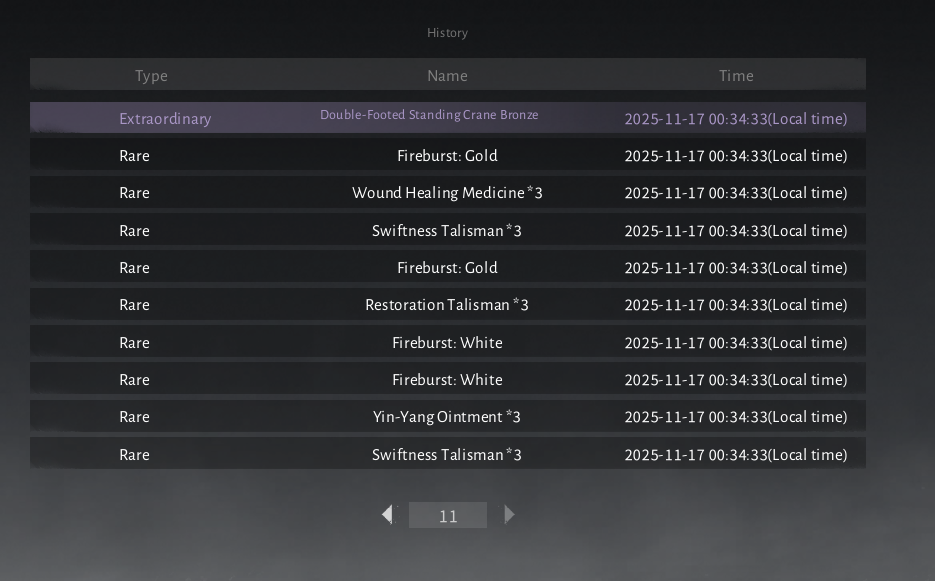
Task: Go to the previous history page arrow
Action: (x=388, y=515)
